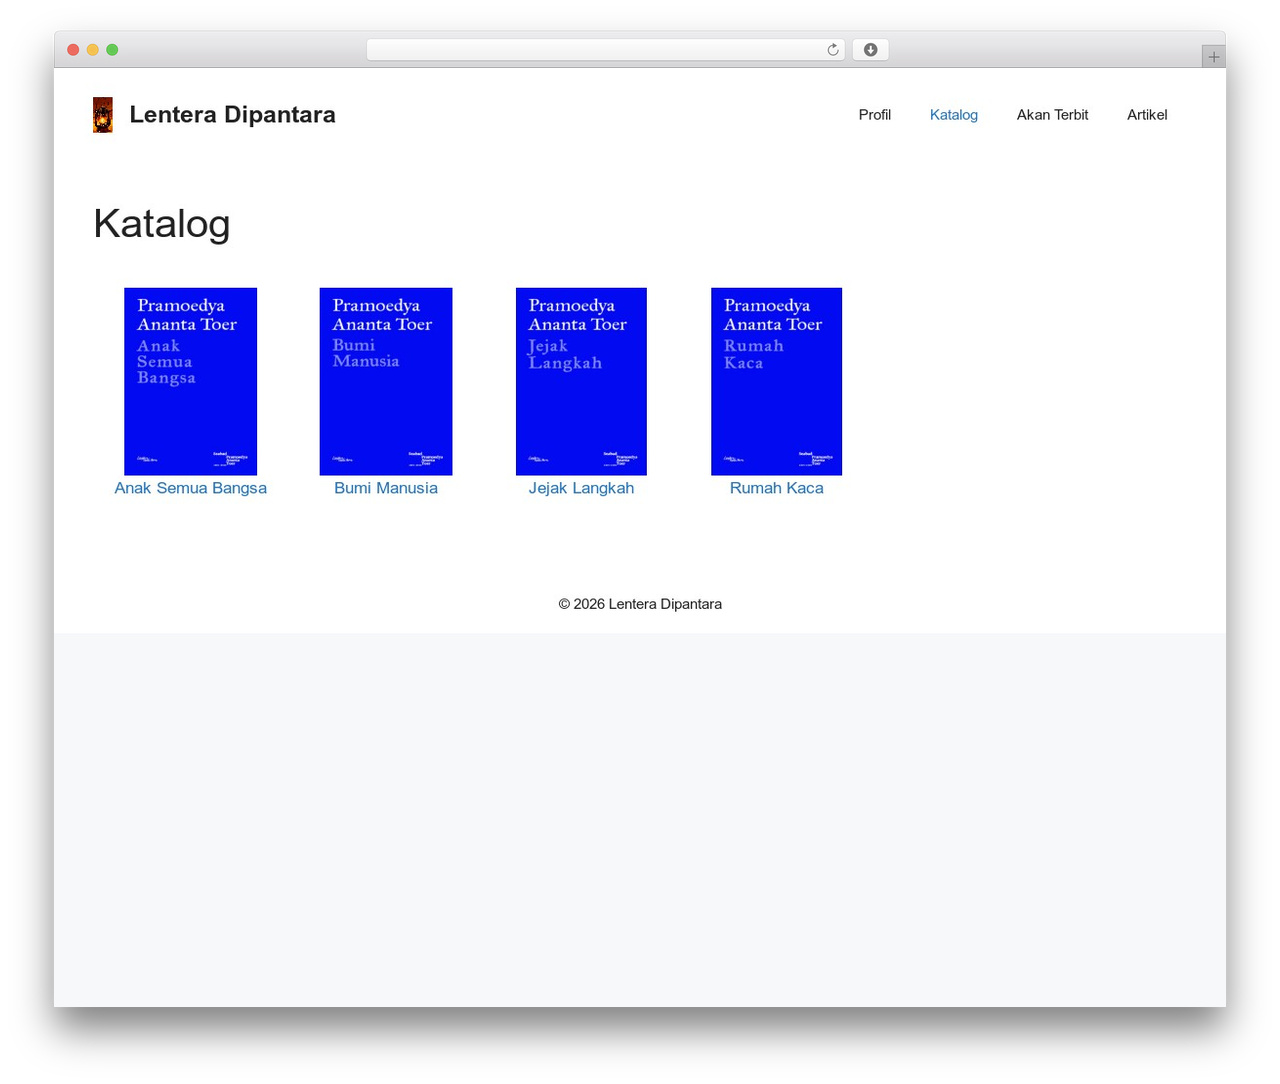This screenshot has height=1084, width=1280.
Task: Click the © 2026 Lentera Dipantara footer text
Action: click(640, 604)
